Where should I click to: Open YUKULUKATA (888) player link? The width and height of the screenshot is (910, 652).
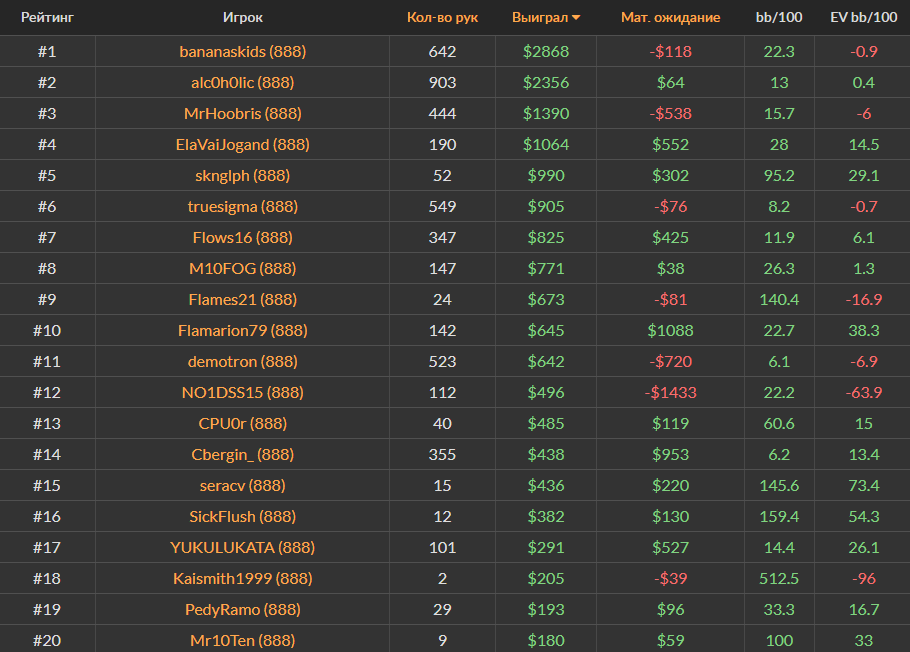[x=243, y=547]
